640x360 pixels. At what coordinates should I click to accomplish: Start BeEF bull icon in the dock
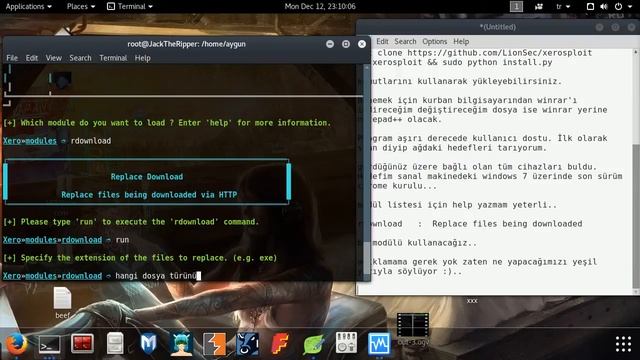pos(247,344)
